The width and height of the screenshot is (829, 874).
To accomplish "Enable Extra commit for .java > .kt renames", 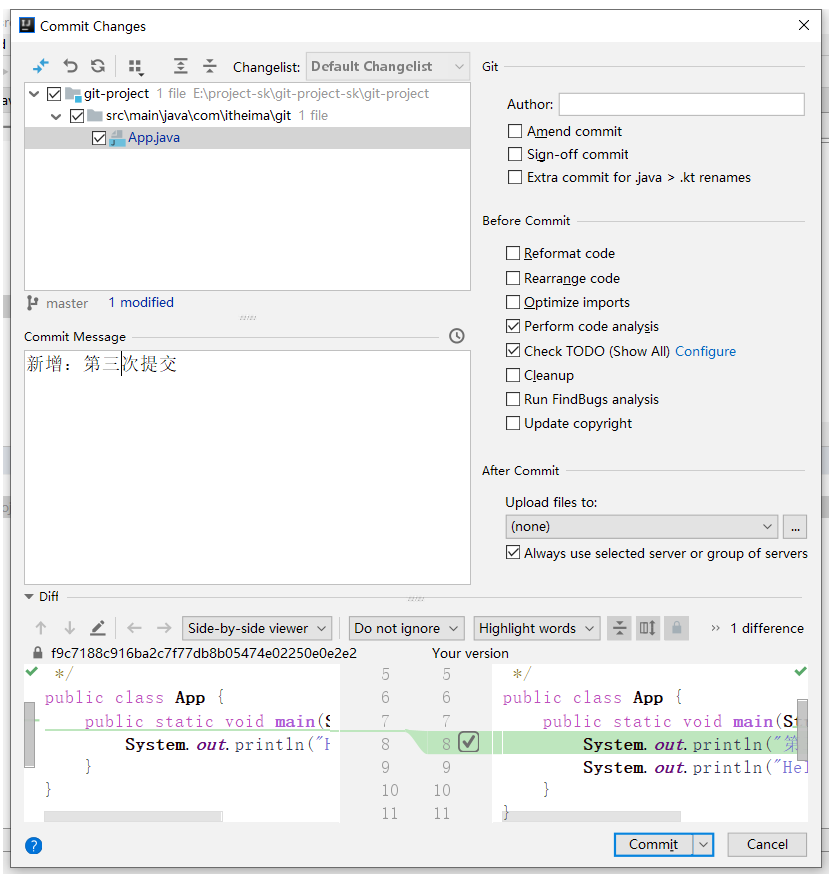I will click(x=515, y=177).
